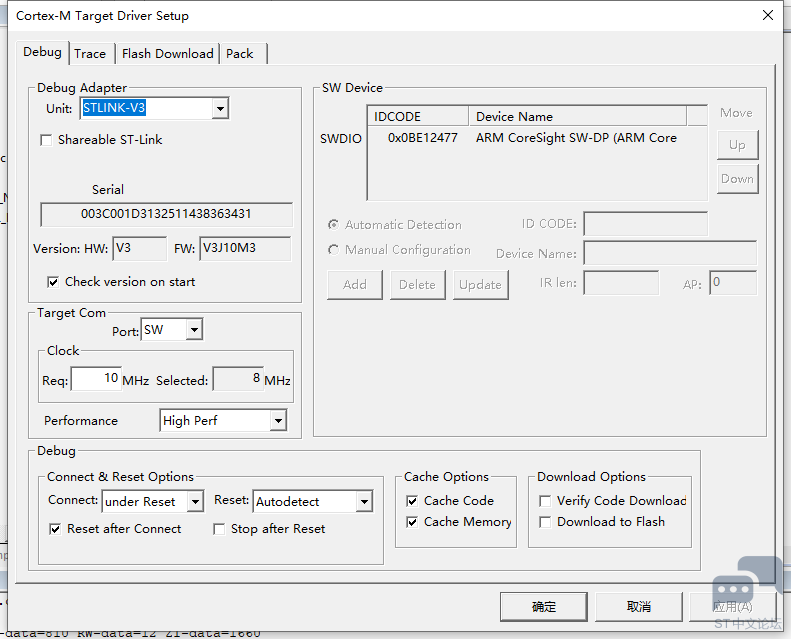The image size is (791, 639).
Task: Open the Performance High Perf dropdown
Action: [278, 421]
